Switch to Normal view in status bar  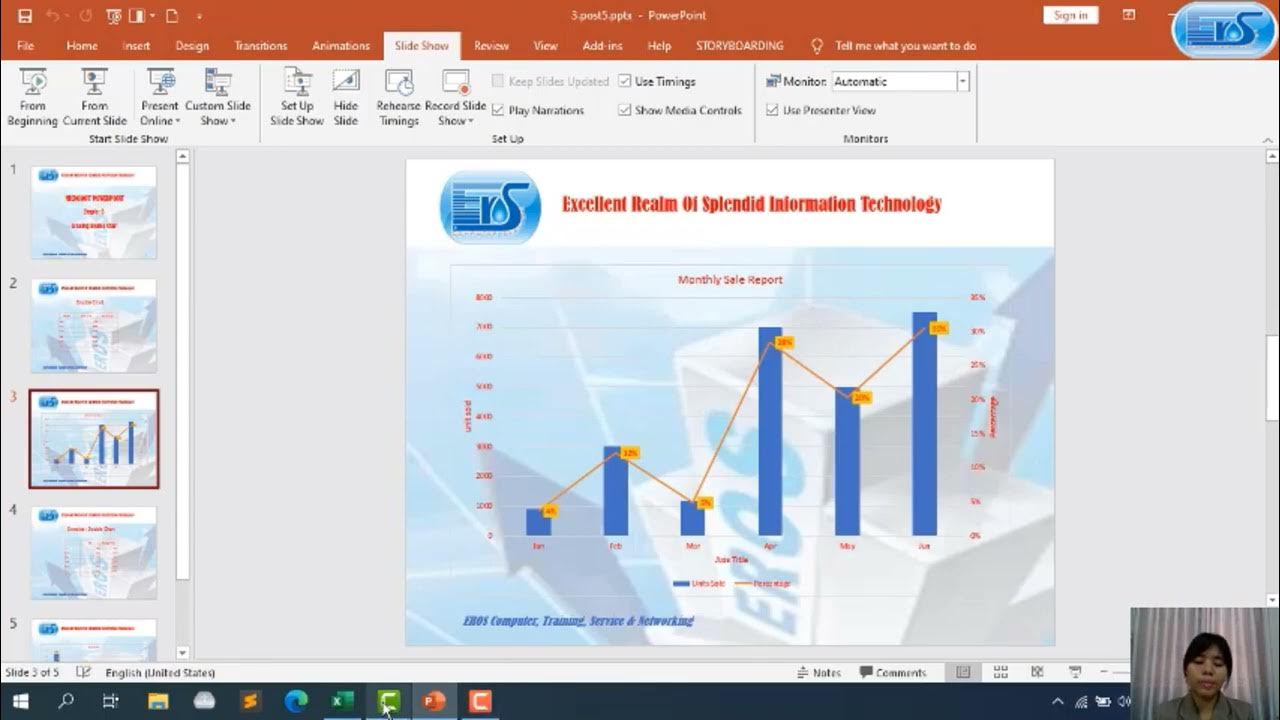click(963, 672)
